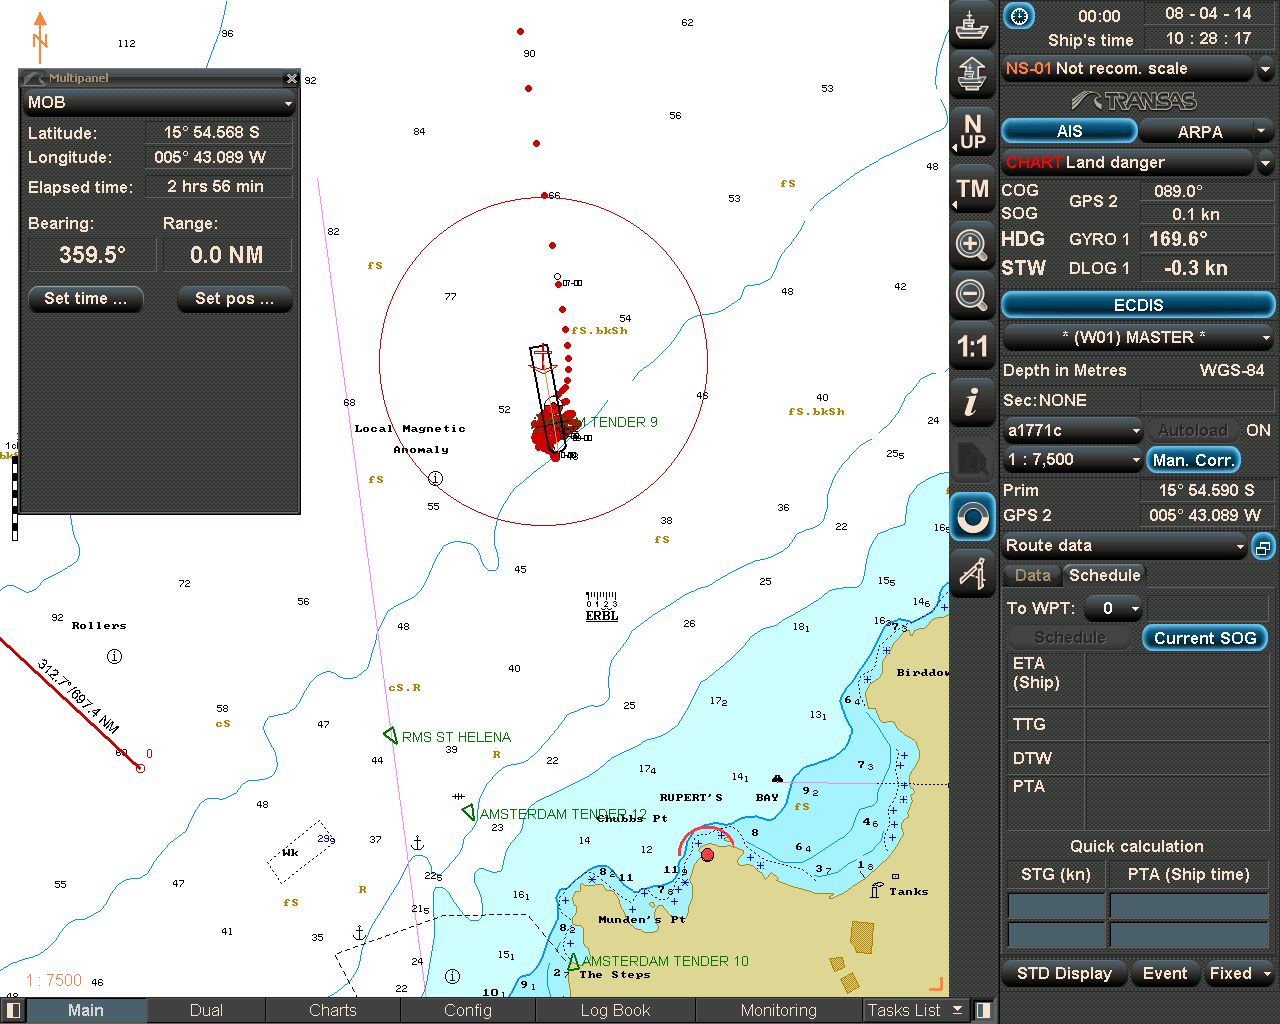The height and width of the screenshot is (1024, 1280).
Task: Toggle the Current SOG button
Action: click(x=1204, y=638)
